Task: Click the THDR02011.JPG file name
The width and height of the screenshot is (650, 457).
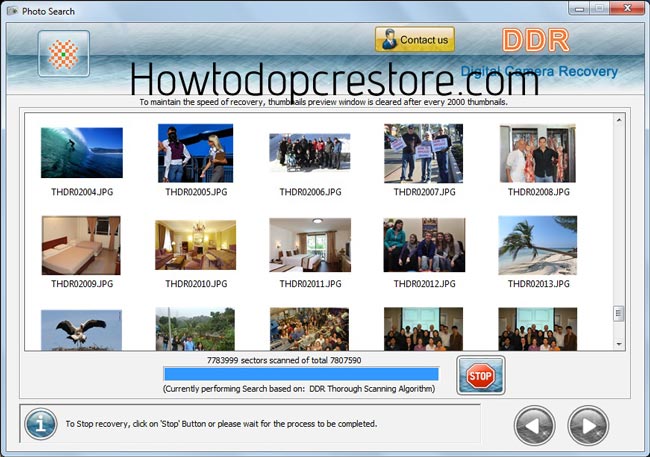Action: point(310,284)
